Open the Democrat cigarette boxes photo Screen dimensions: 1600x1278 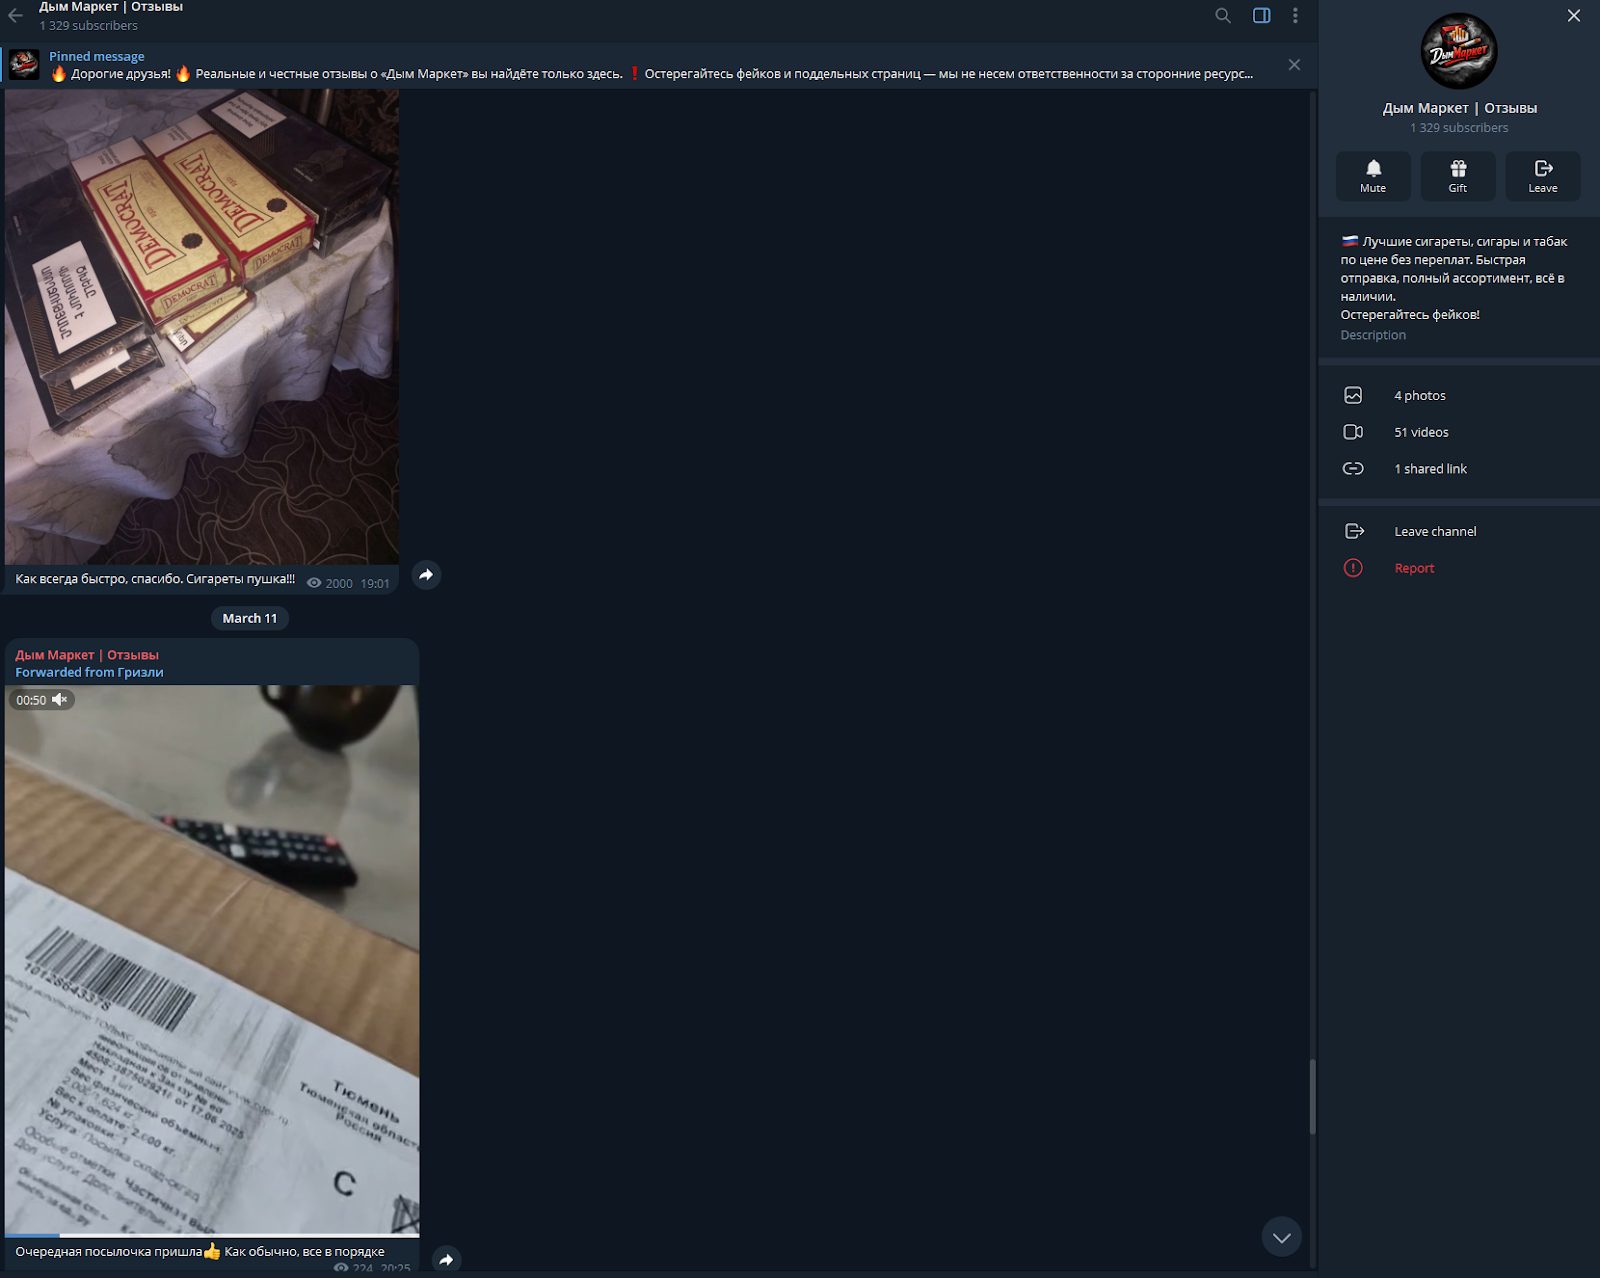(201, 326)
